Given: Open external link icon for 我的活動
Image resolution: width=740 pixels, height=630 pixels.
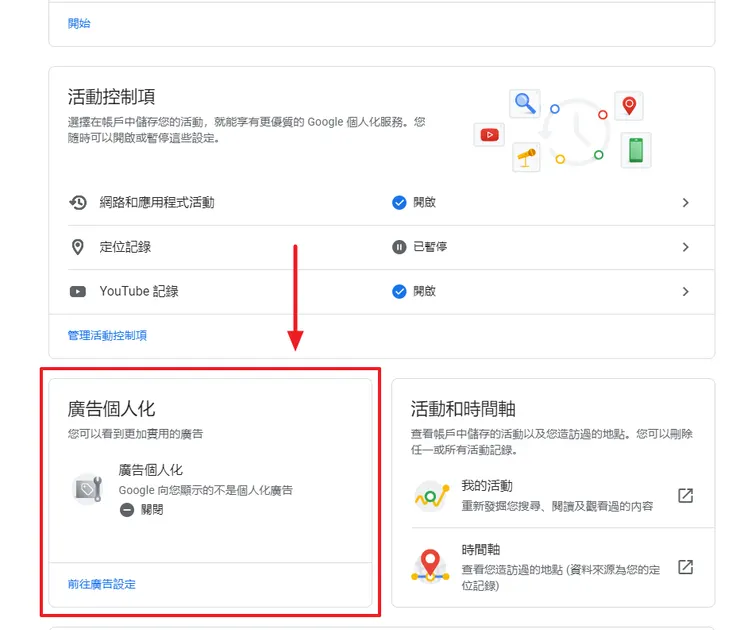Looking at the screenshot, I should (x=685, y=496).
